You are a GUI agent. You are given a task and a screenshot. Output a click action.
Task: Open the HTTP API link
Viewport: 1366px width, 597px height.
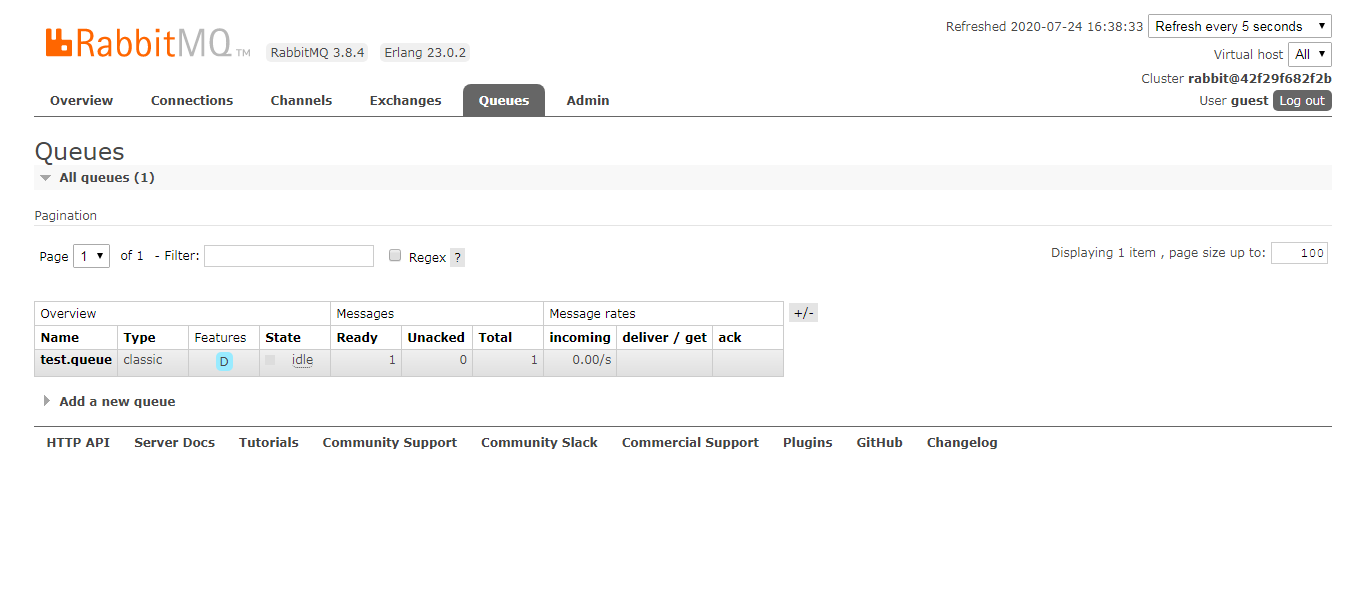(78, 442)
